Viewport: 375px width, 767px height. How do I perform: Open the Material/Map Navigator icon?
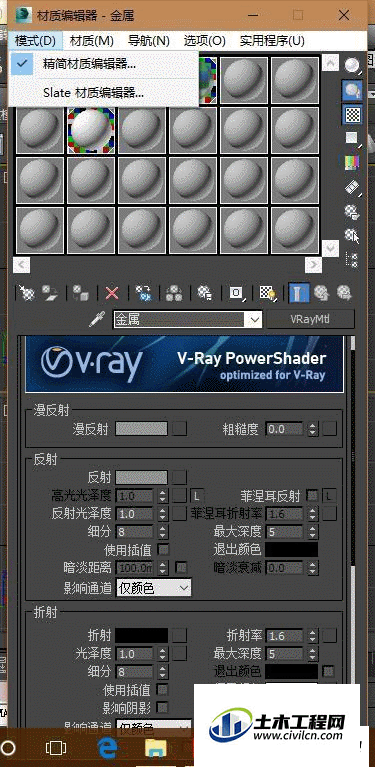pyautogui.click(x=352, y=259)
